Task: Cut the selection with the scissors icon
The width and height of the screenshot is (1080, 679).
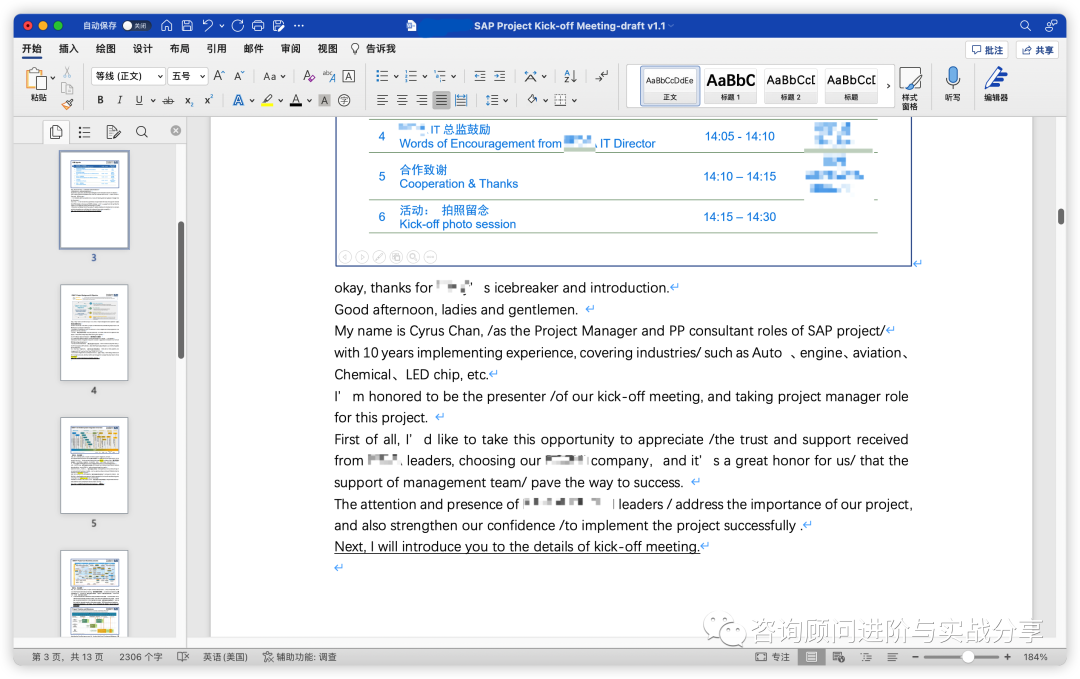Action: coord(67,72)
